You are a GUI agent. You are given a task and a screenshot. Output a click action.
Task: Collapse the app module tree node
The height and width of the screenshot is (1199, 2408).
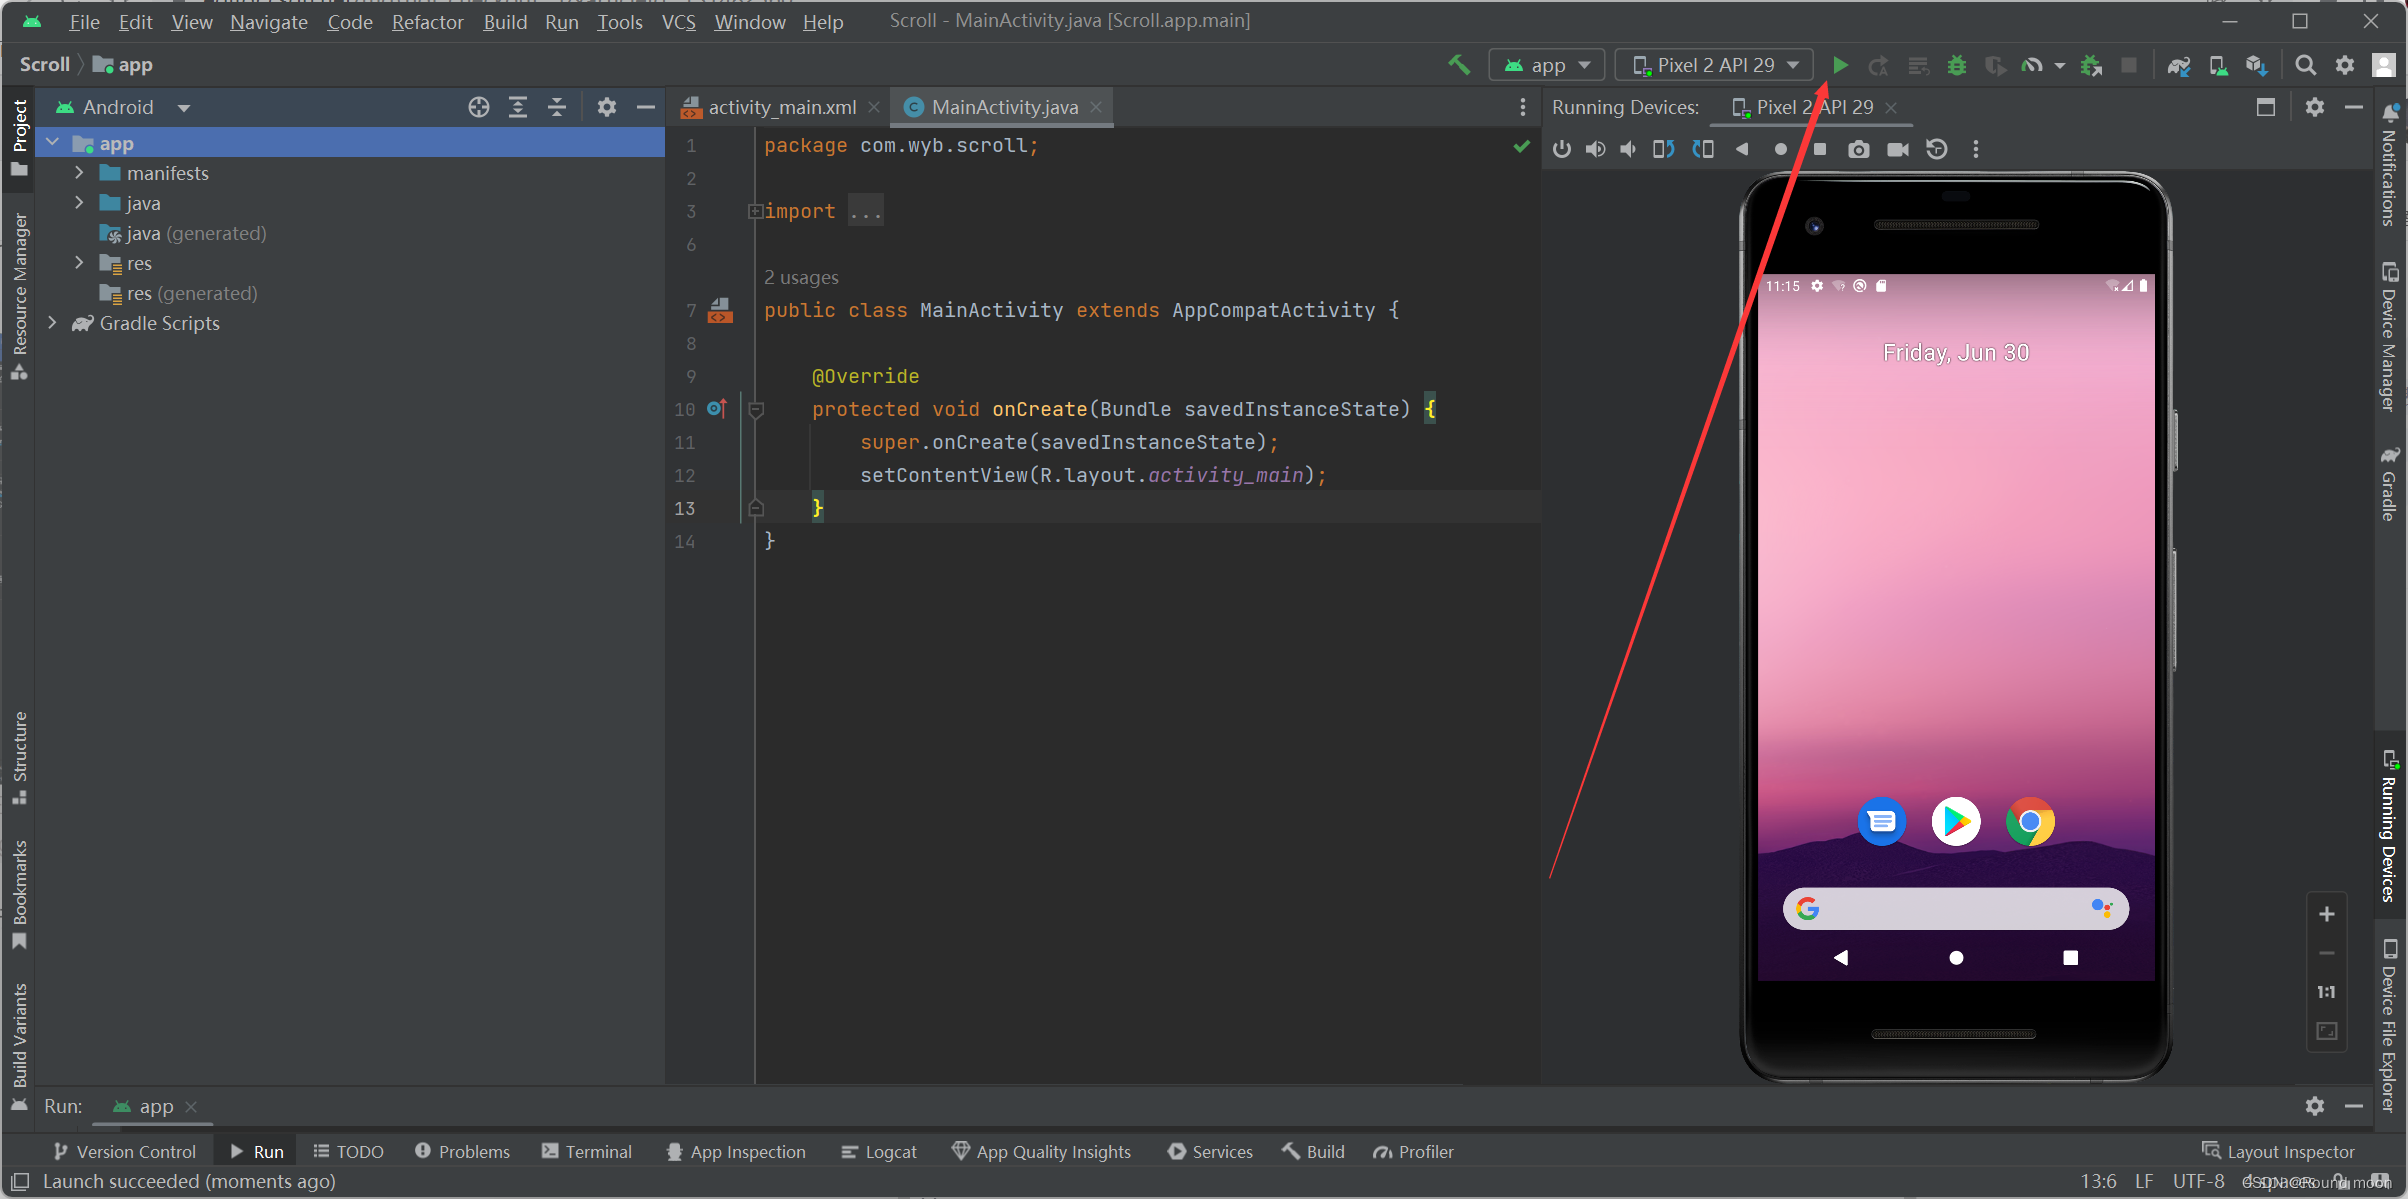pos(54,143)
